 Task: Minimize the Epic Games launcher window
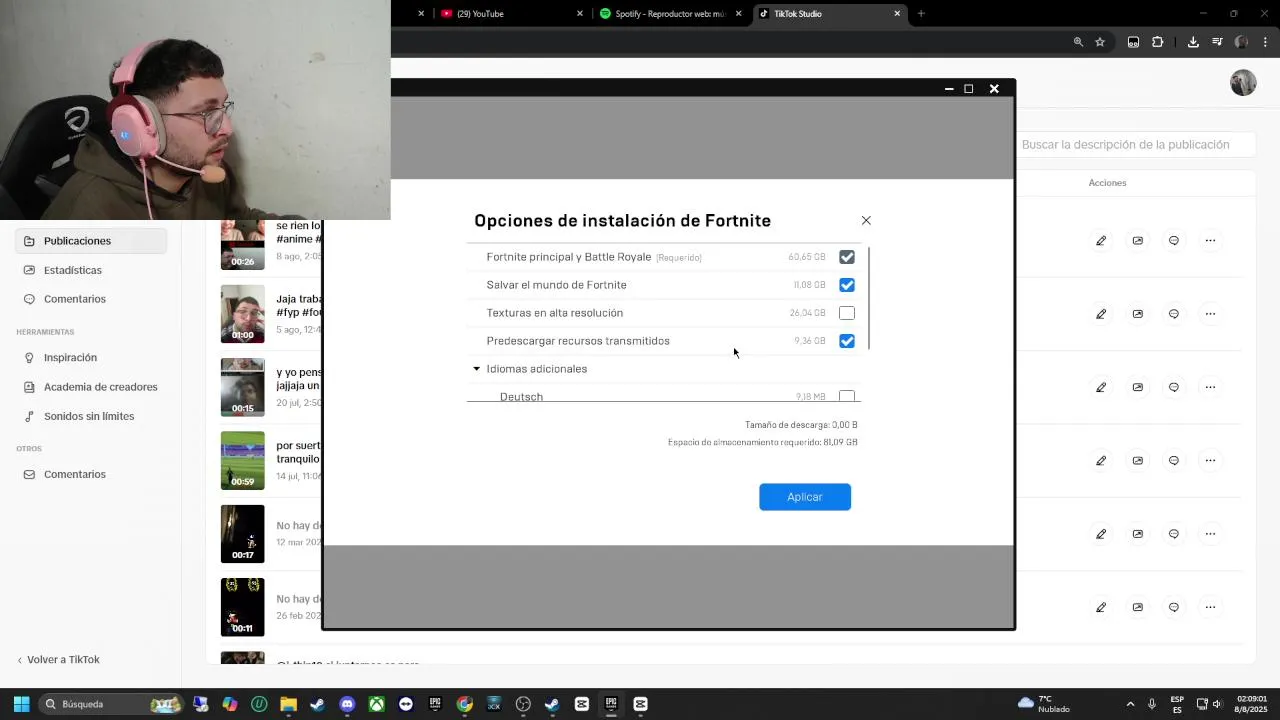coord(949,89)
